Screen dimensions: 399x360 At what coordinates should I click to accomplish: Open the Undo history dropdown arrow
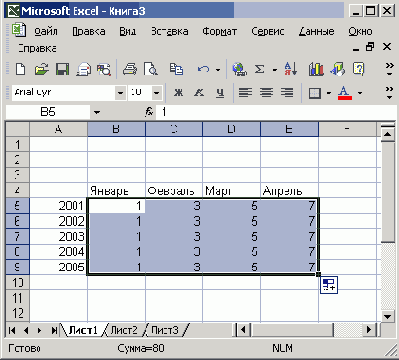click(218, 70)
